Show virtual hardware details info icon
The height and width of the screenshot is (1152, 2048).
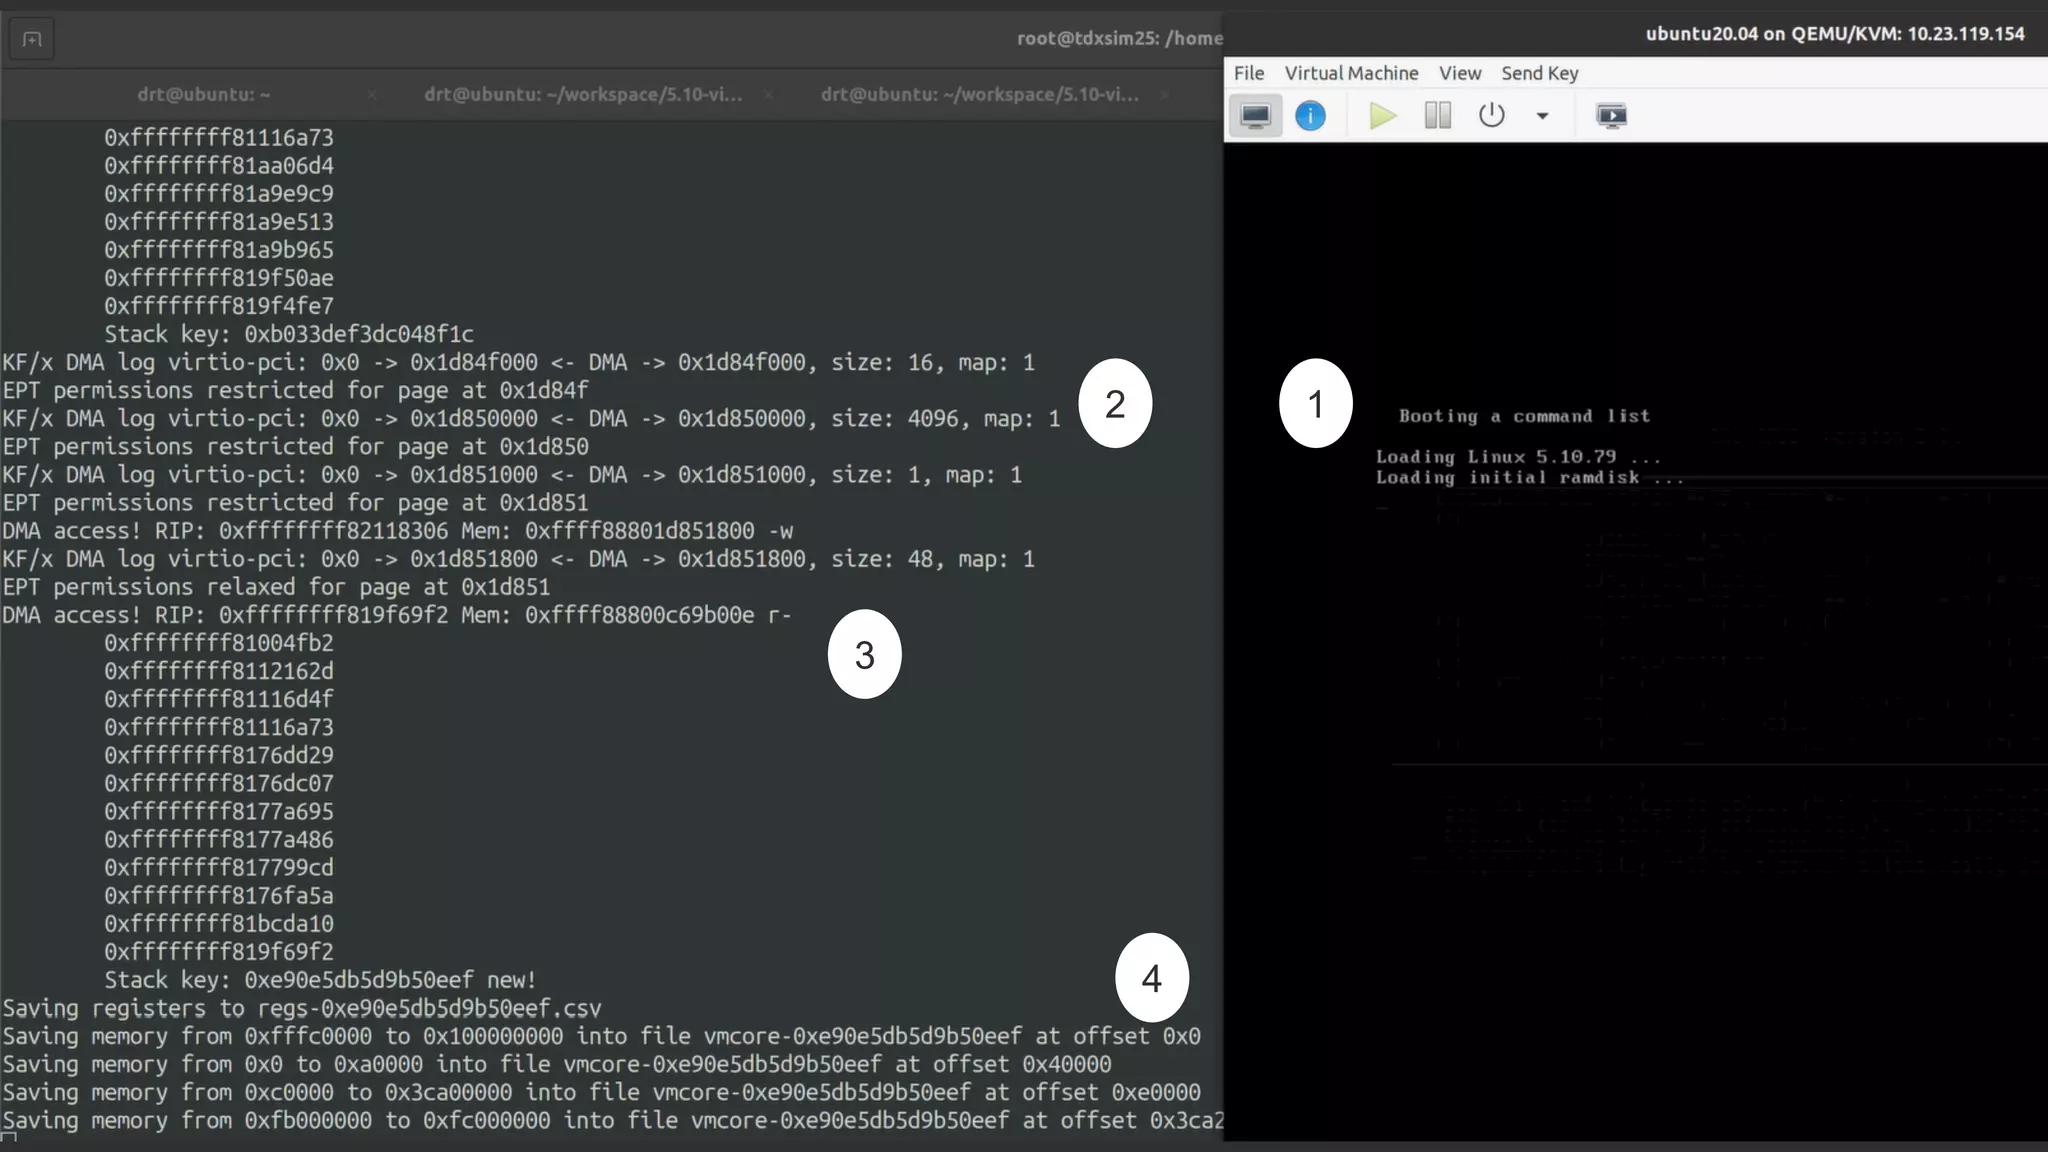pyautogui.click(x=1310, y=116)
